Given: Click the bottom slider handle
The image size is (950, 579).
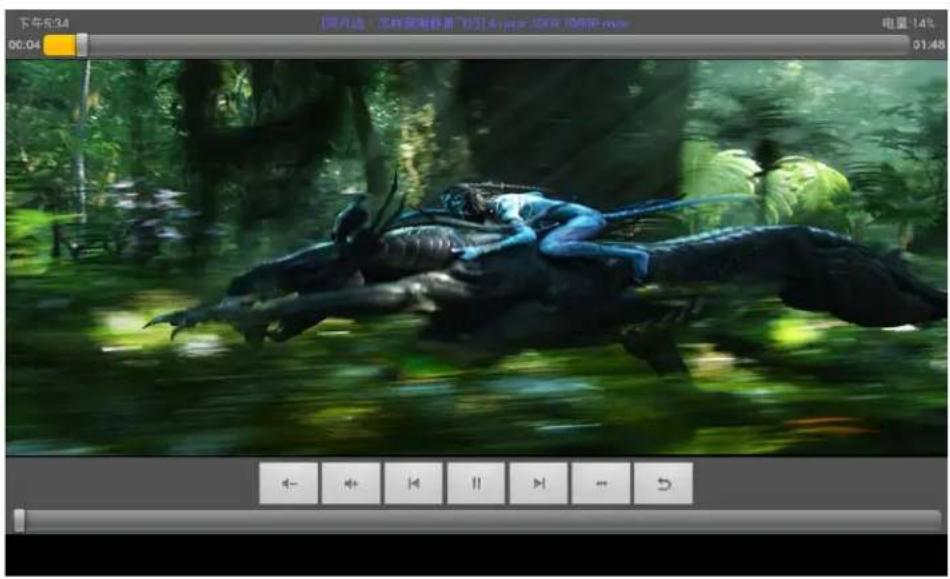Looking at the screenshot, I should [x=19, y=521].
